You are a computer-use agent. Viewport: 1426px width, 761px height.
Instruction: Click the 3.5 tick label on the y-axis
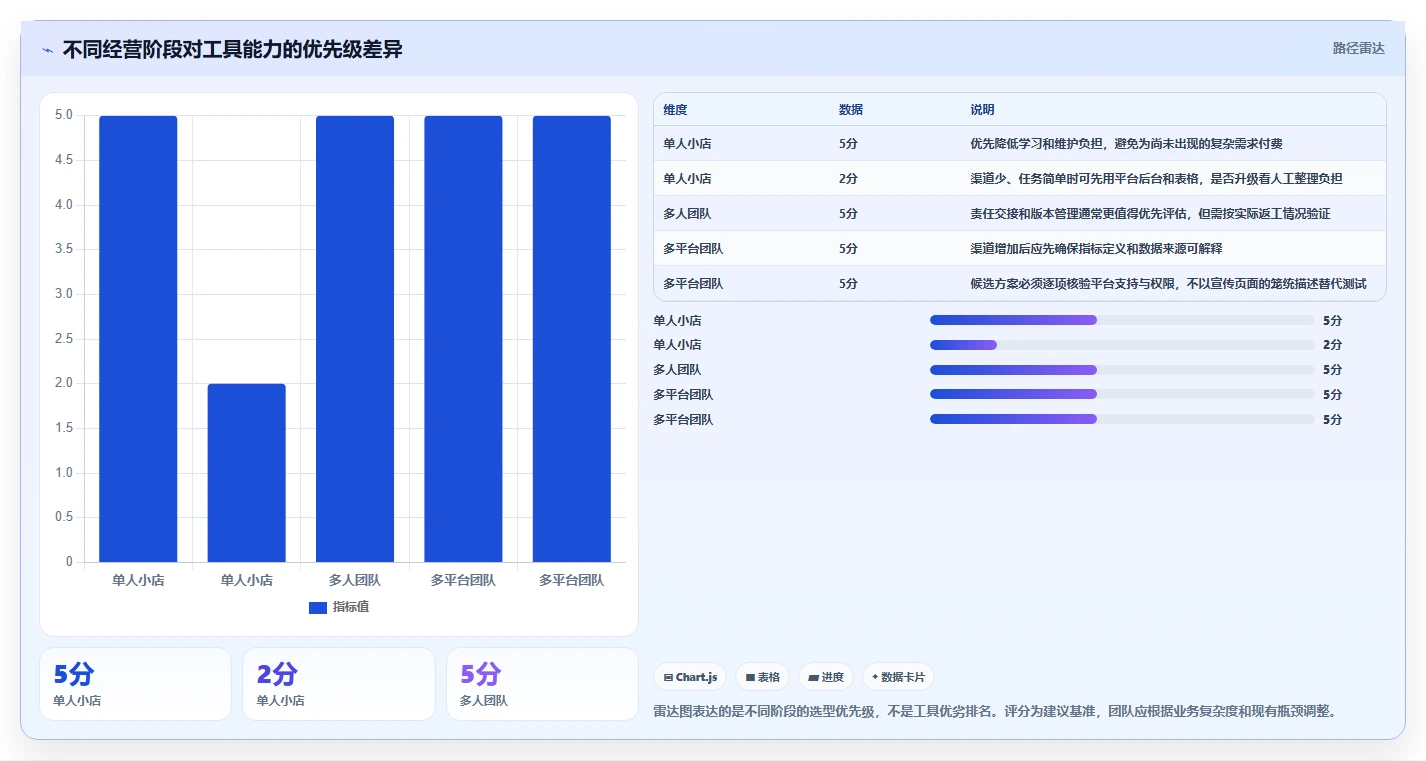(63, 250)
